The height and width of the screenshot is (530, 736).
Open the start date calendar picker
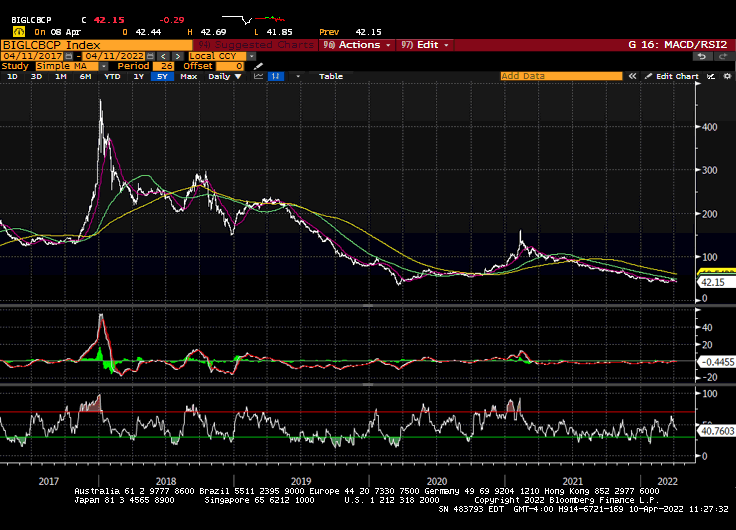pos(69,56)
